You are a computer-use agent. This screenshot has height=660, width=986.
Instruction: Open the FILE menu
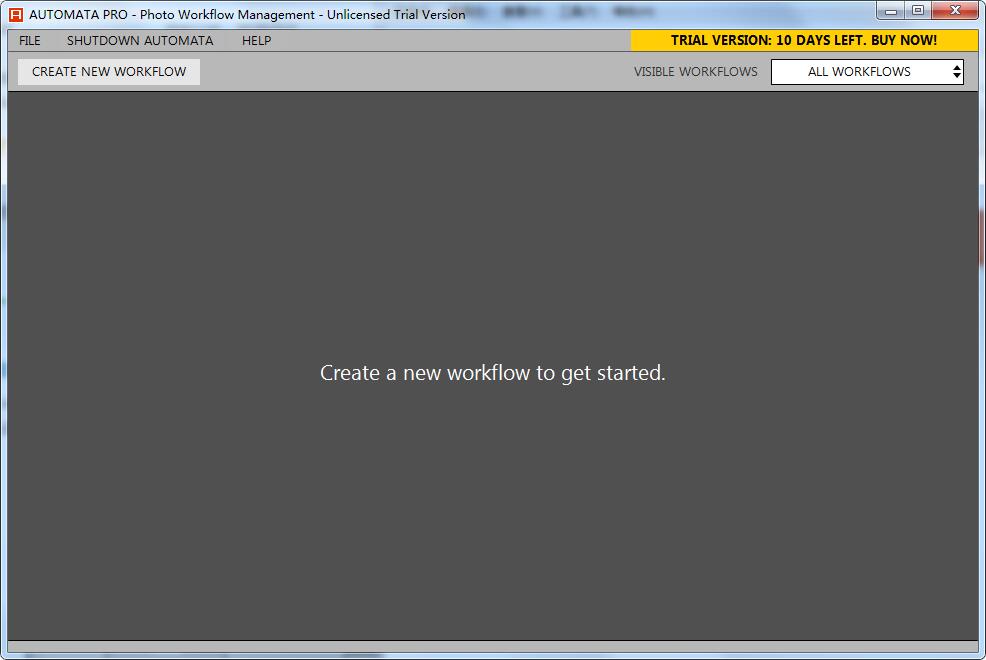[x=30, y=41]
